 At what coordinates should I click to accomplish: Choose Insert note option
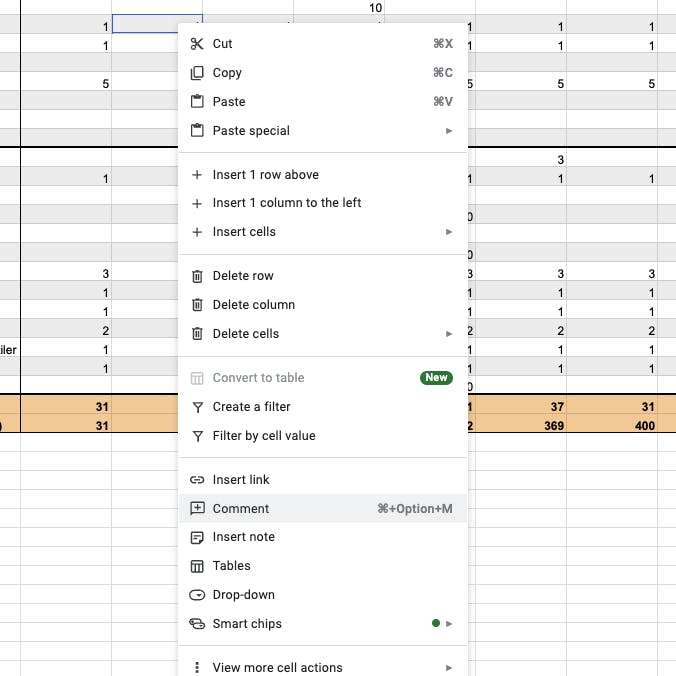pyautogui.click(x=243, y=537)
